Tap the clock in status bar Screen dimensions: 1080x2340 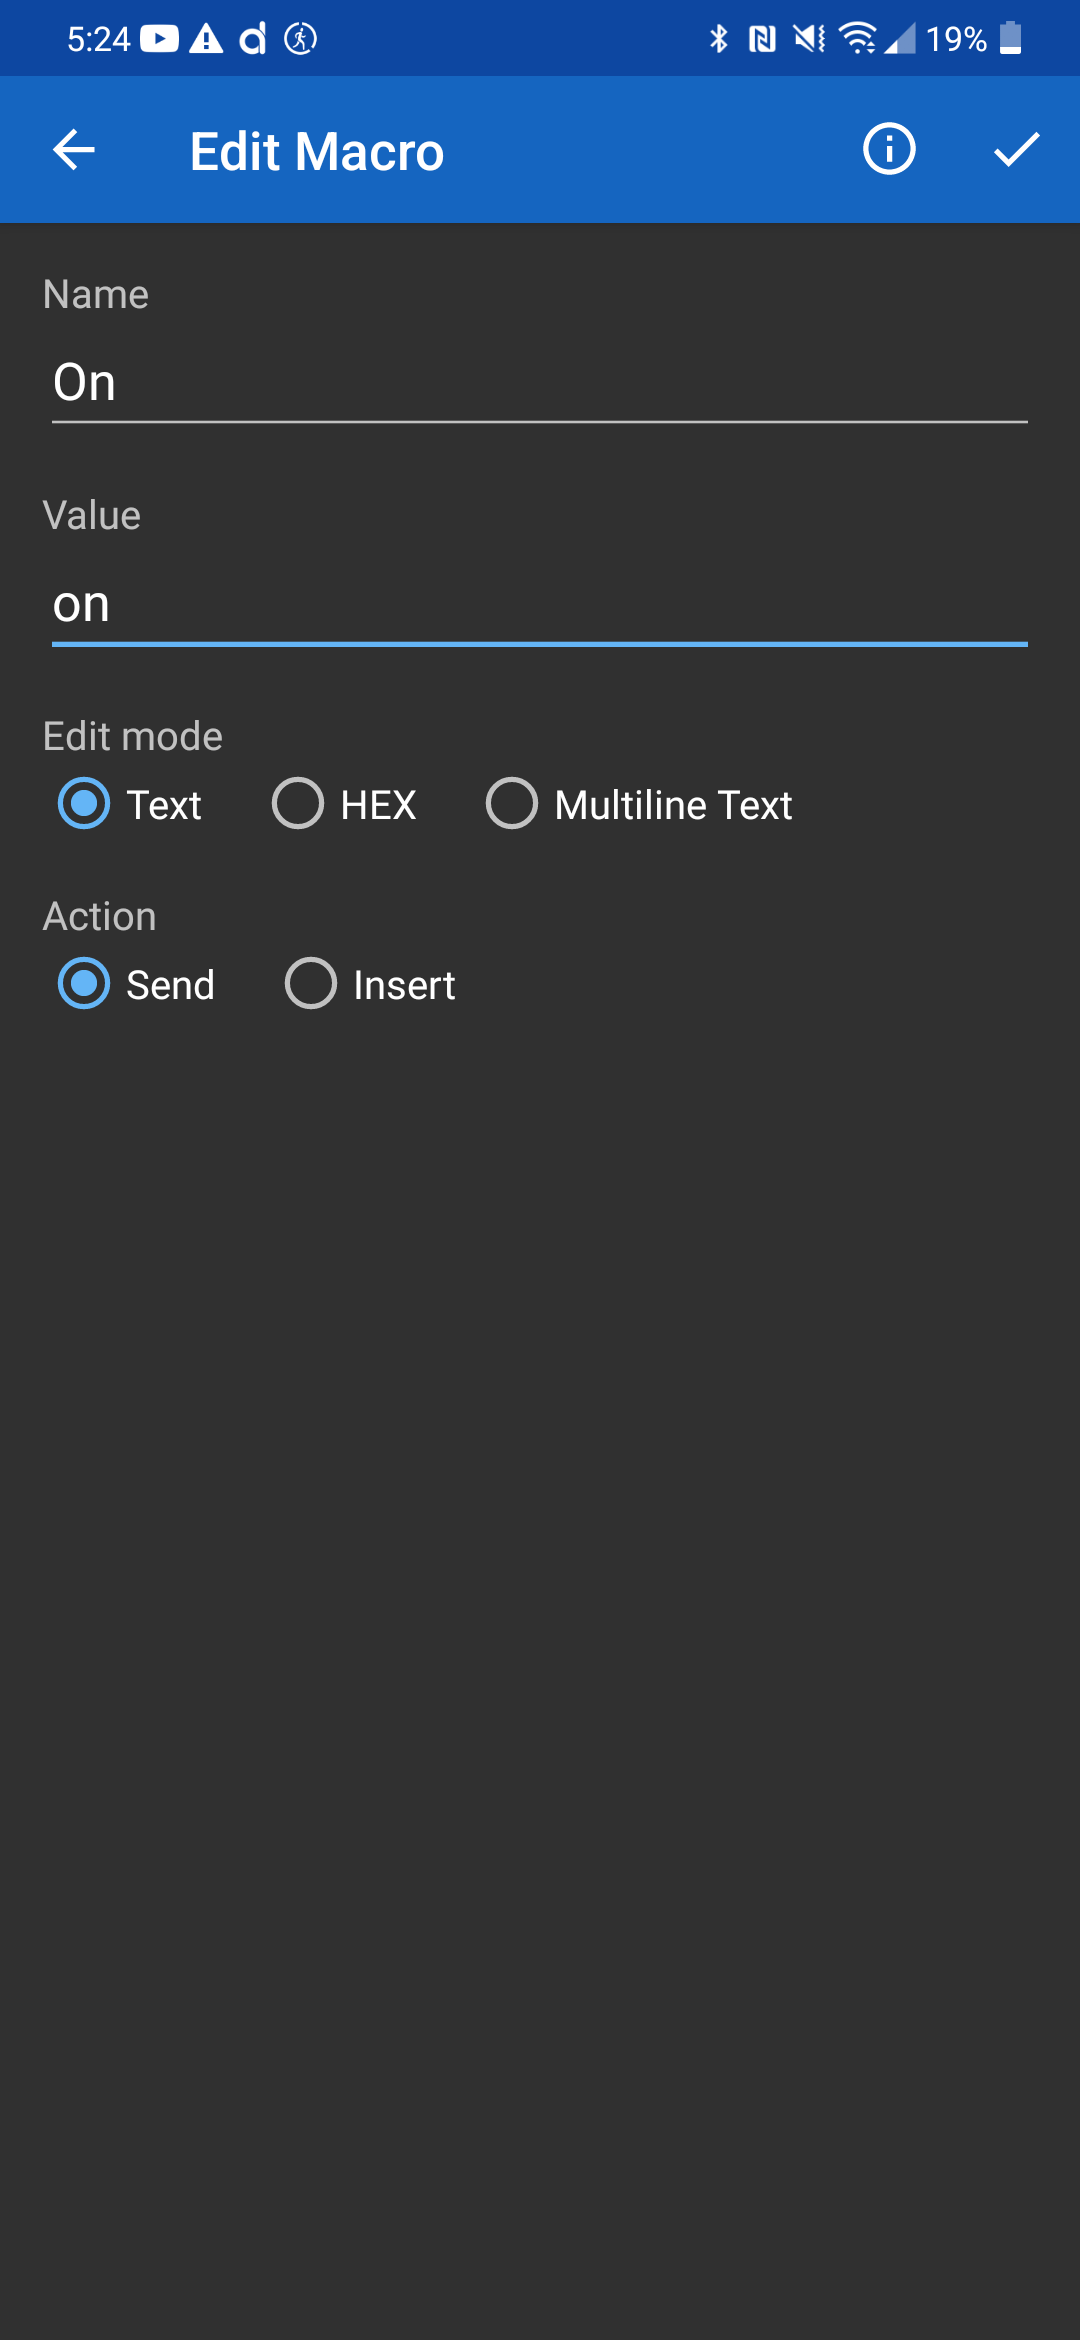[98, 39]
